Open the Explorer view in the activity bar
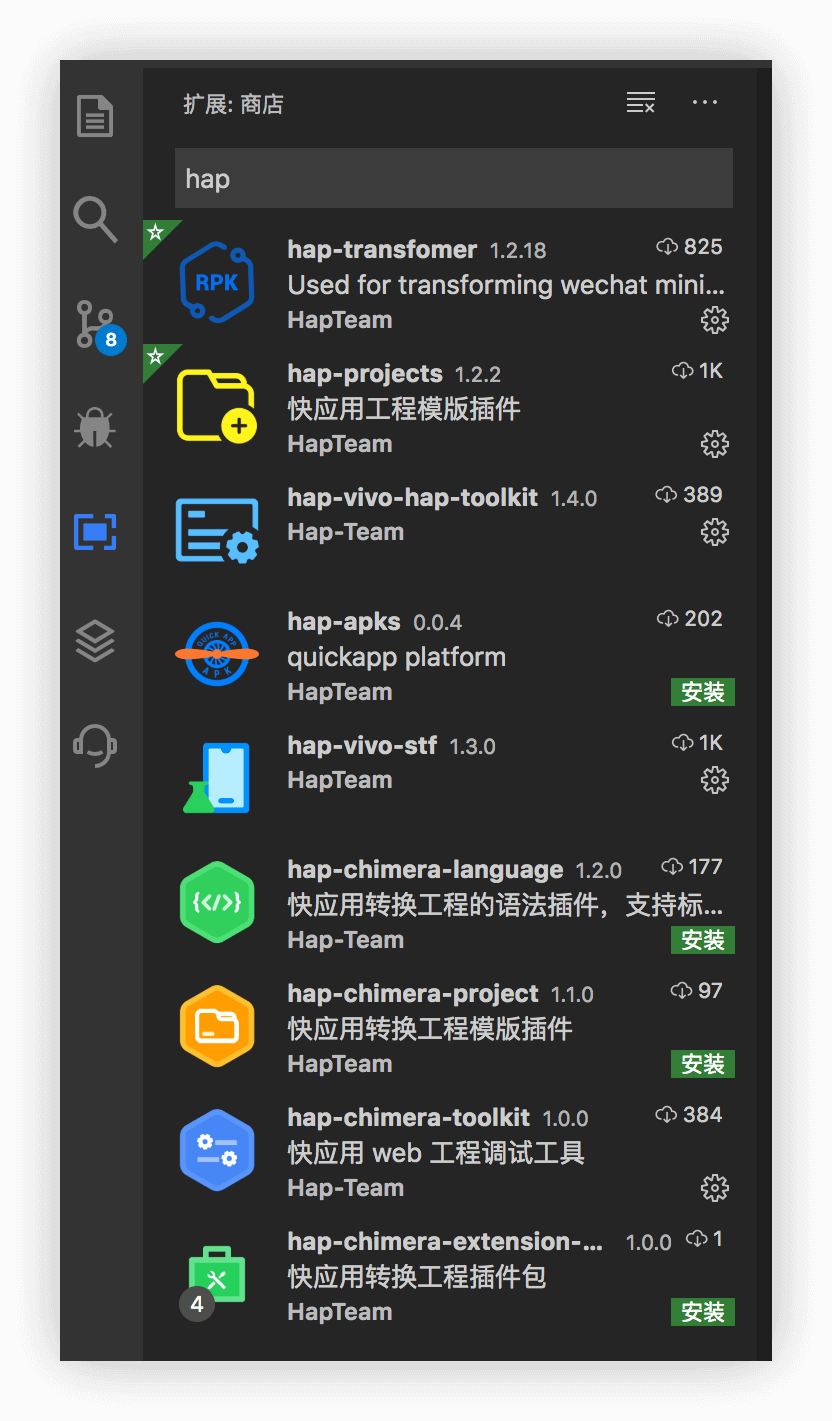832x1421 pixels. pos(95,116)
